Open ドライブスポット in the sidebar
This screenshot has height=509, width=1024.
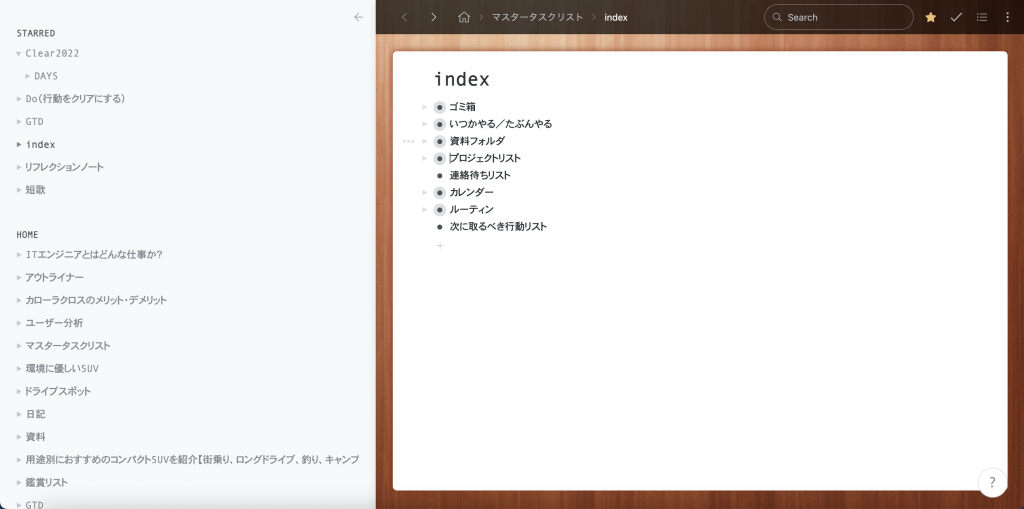coord(58,391)
